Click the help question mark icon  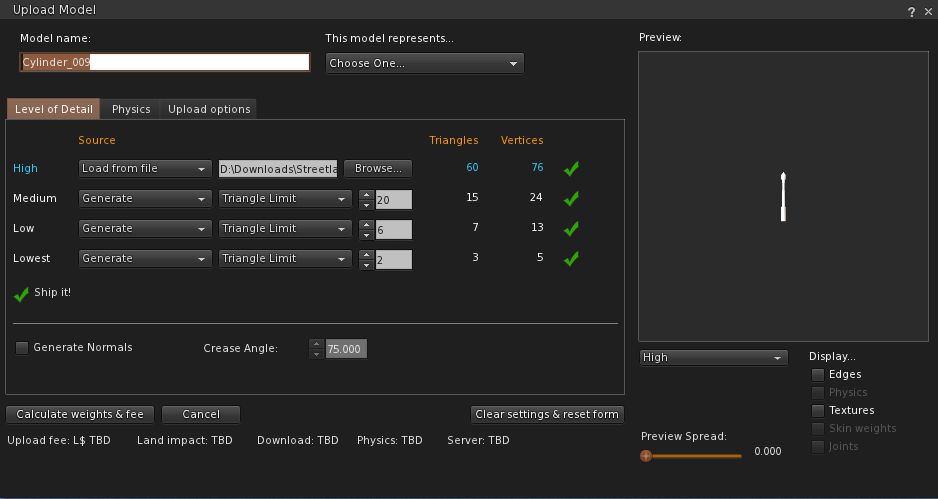[911, 12]
